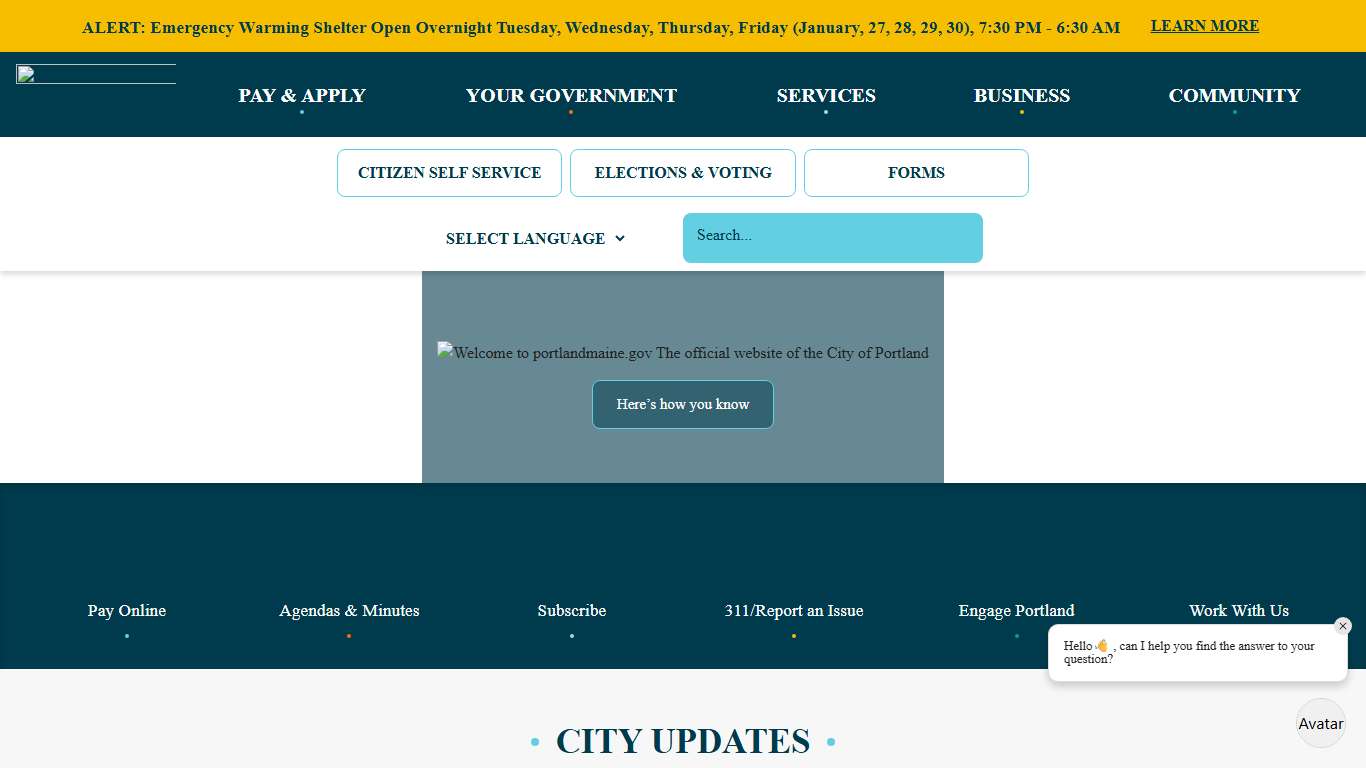
Task: Open the Agendas & Minutes quick link
Action: click(349, 610)
